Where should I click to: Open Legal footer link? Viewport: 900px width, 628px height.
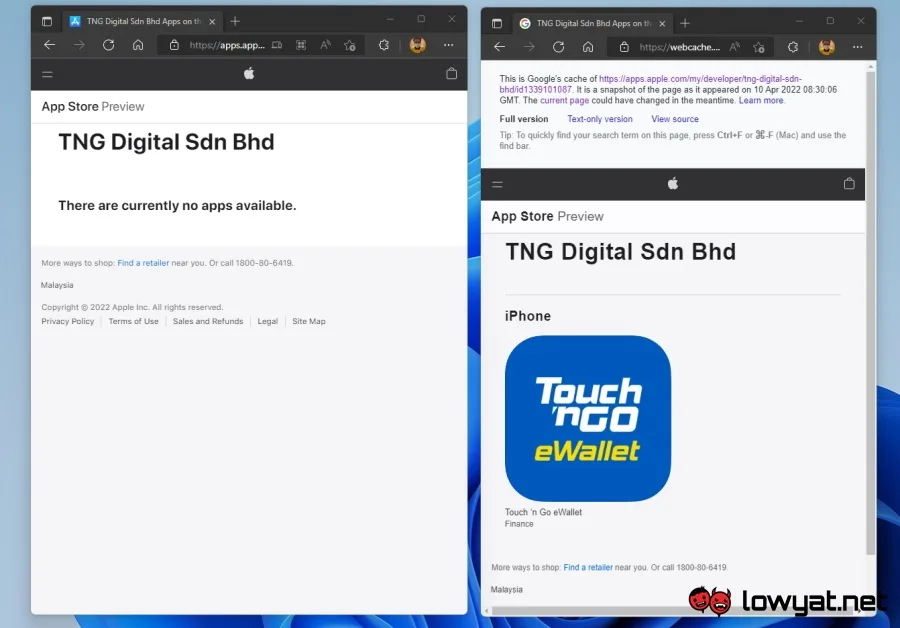pyautogui.click(x=267, y=321)
